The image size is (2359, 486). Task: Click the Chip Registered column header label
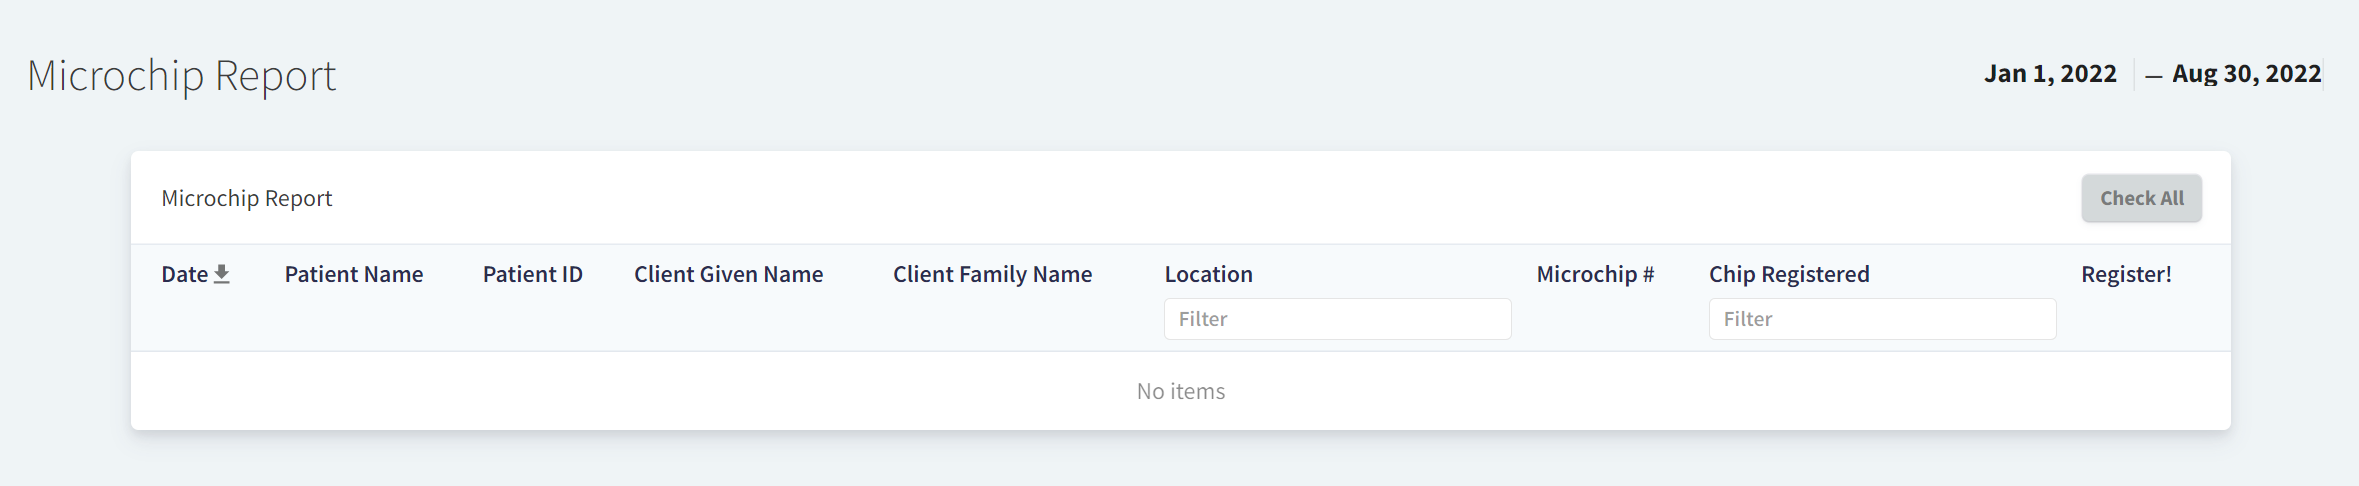pos(1789,274)
